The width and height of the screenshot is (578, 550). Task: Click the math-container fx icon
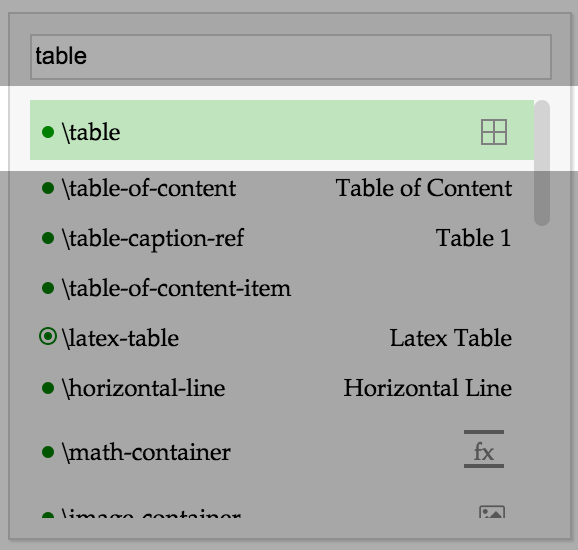click(484, 449)
